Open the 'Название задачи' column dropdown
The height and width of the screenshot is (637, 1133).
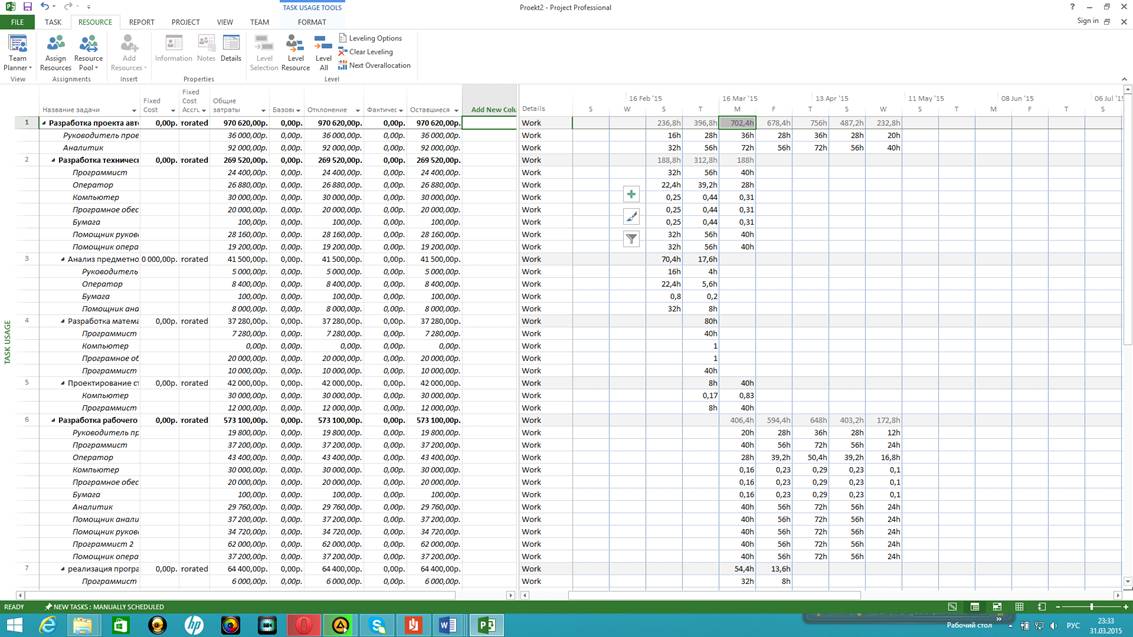(x=133, y=111)
